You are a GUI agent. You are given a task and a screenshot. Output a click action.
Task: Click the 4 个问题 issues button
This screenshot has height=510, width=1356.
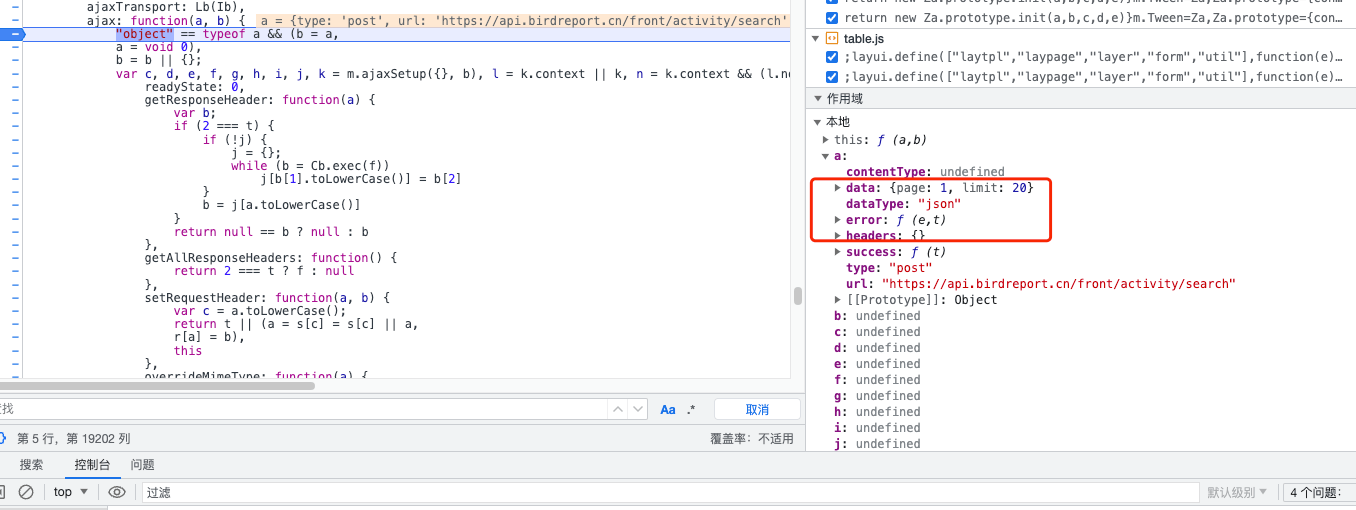click(x=1318, y=492)
